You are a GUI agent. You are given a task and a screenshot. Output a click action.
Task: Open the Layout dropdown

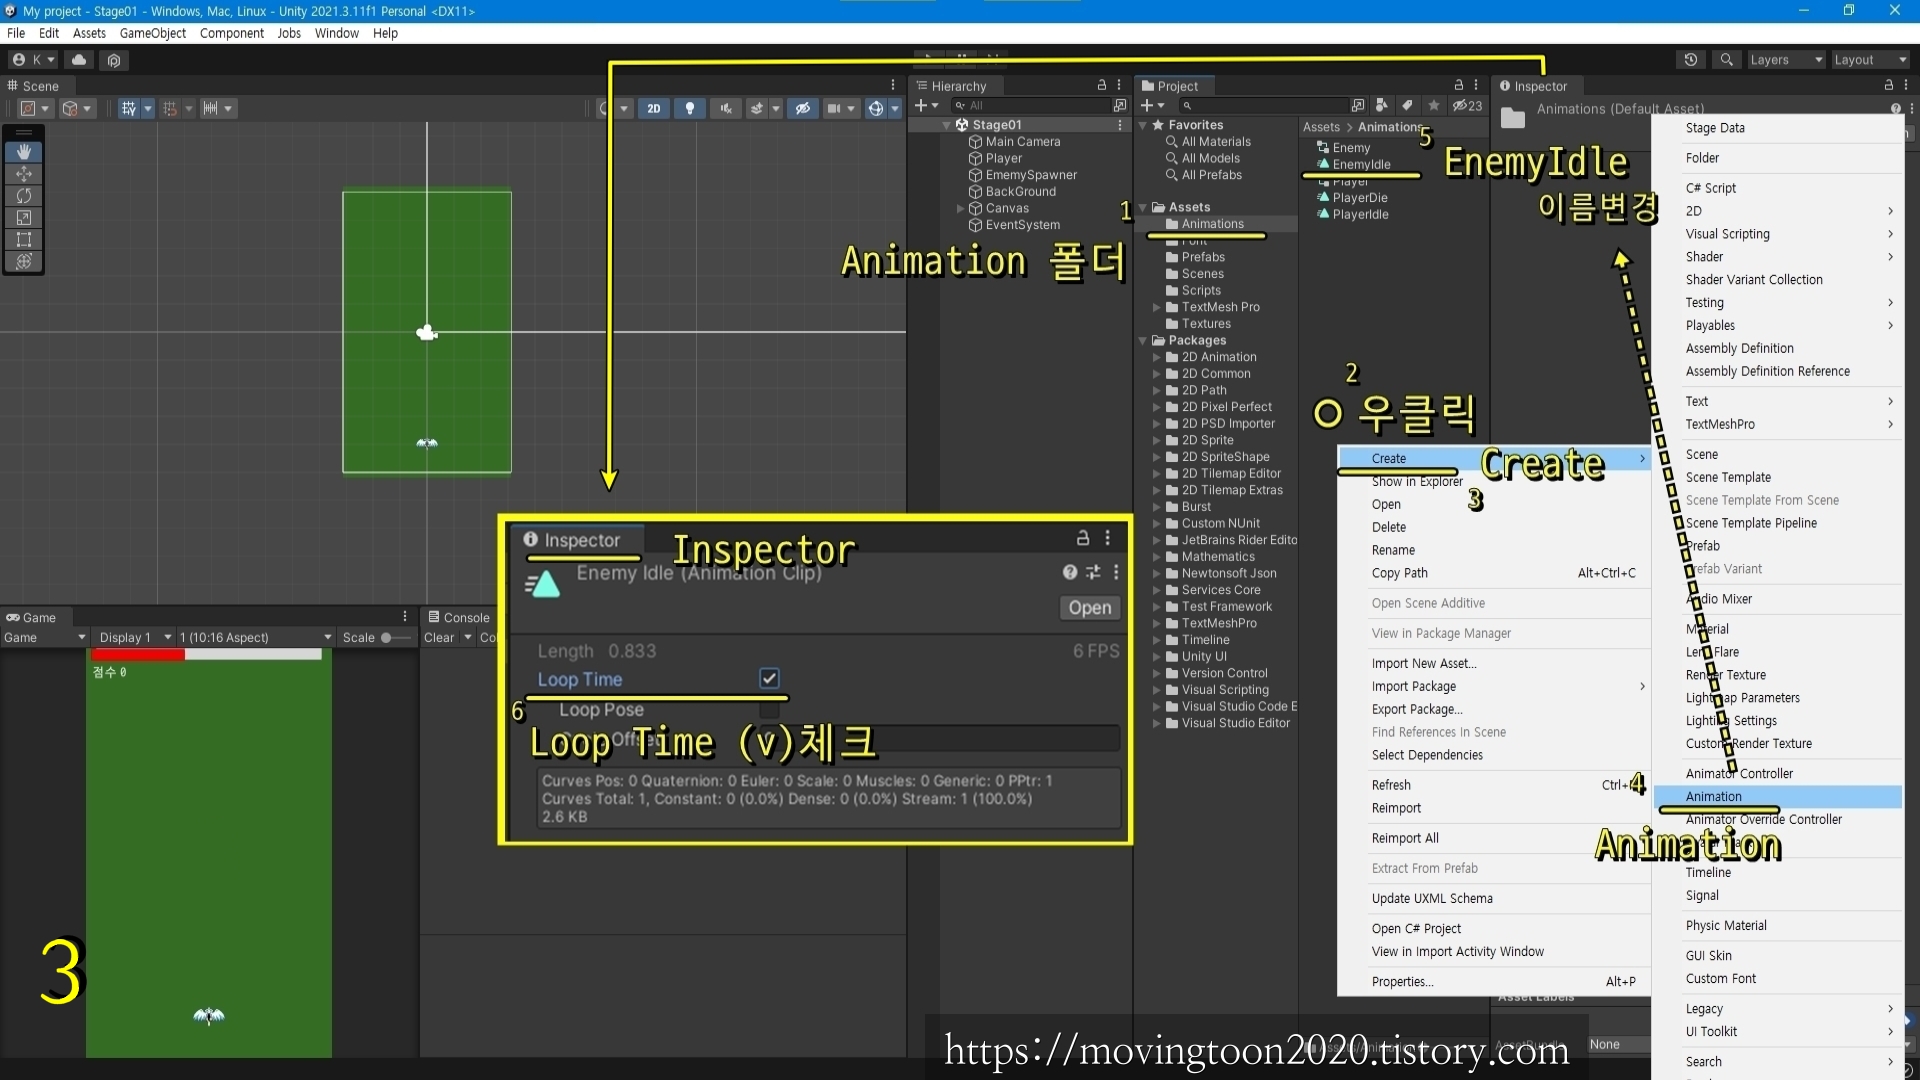point(1869,60)
